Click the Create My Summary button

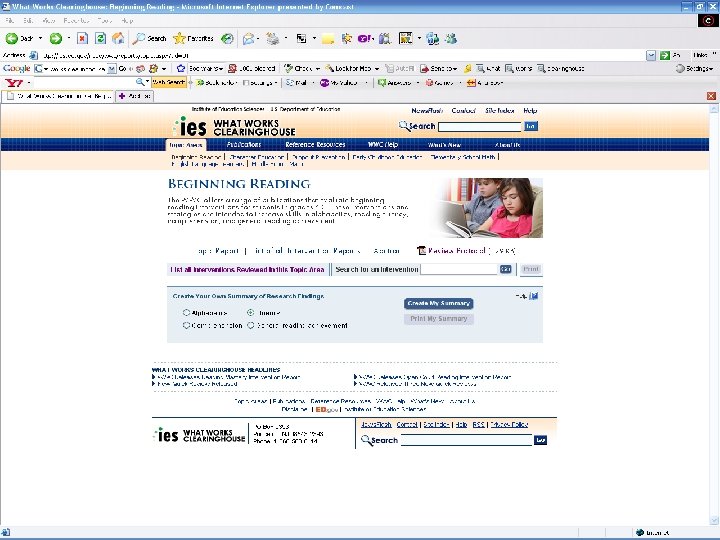[439, 304]
